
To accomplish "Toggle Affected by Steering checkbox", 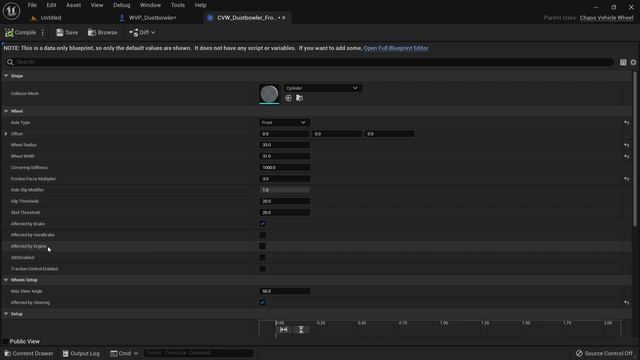I will [x=262, y=302].
